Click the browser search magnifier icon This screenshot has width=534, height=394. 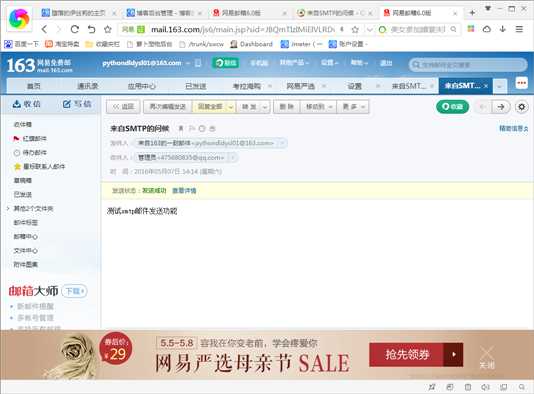click(453, 29)
